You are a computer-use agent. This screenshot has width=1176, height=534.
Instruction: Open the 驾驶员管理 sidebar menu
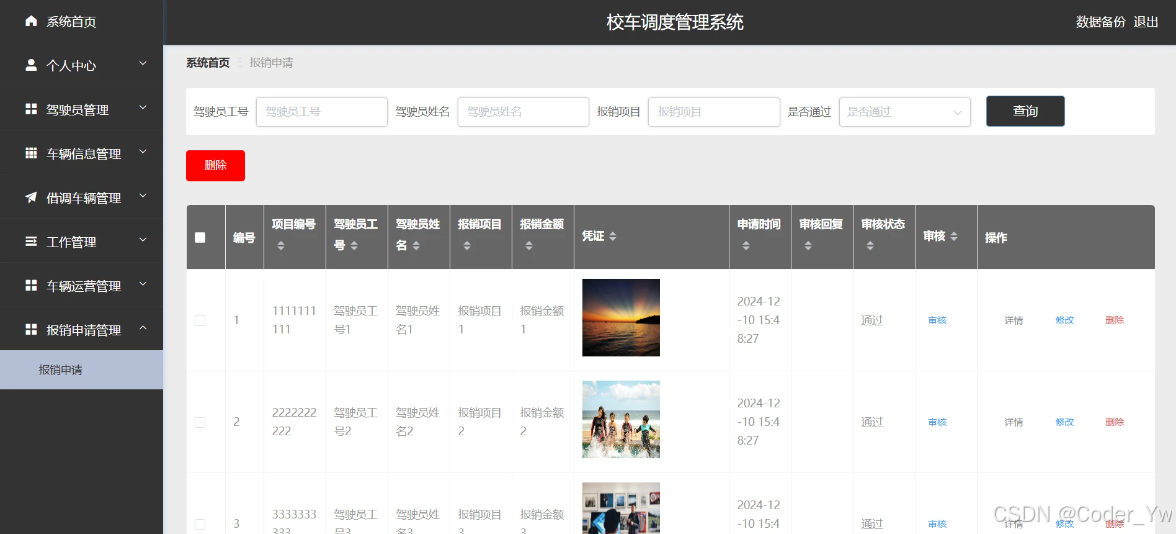(82, 110)
